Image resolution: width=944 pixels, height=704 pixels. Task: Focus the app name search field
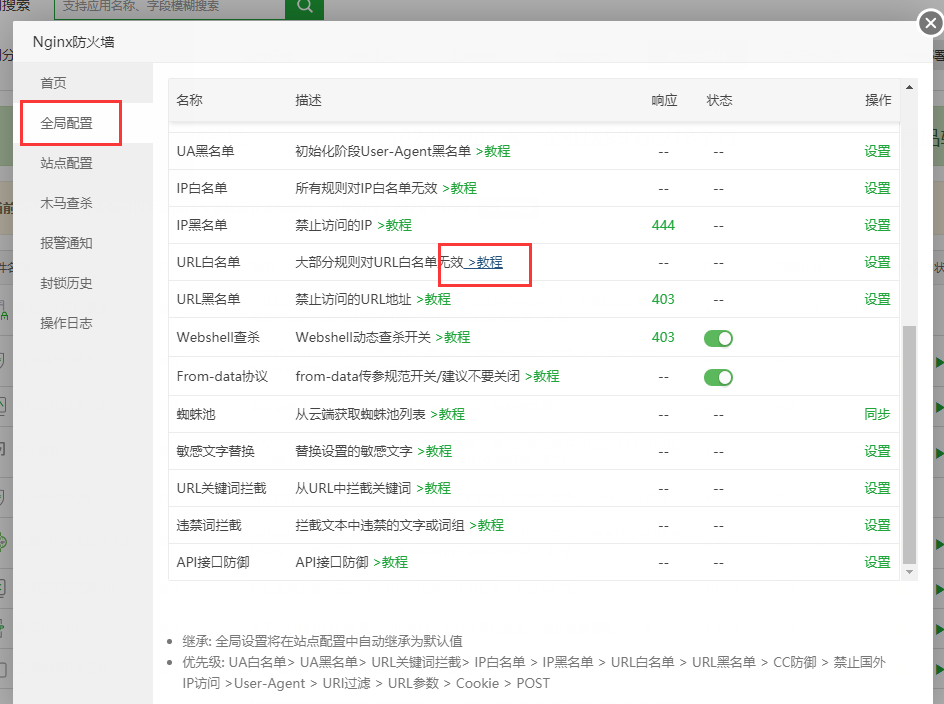170,7
